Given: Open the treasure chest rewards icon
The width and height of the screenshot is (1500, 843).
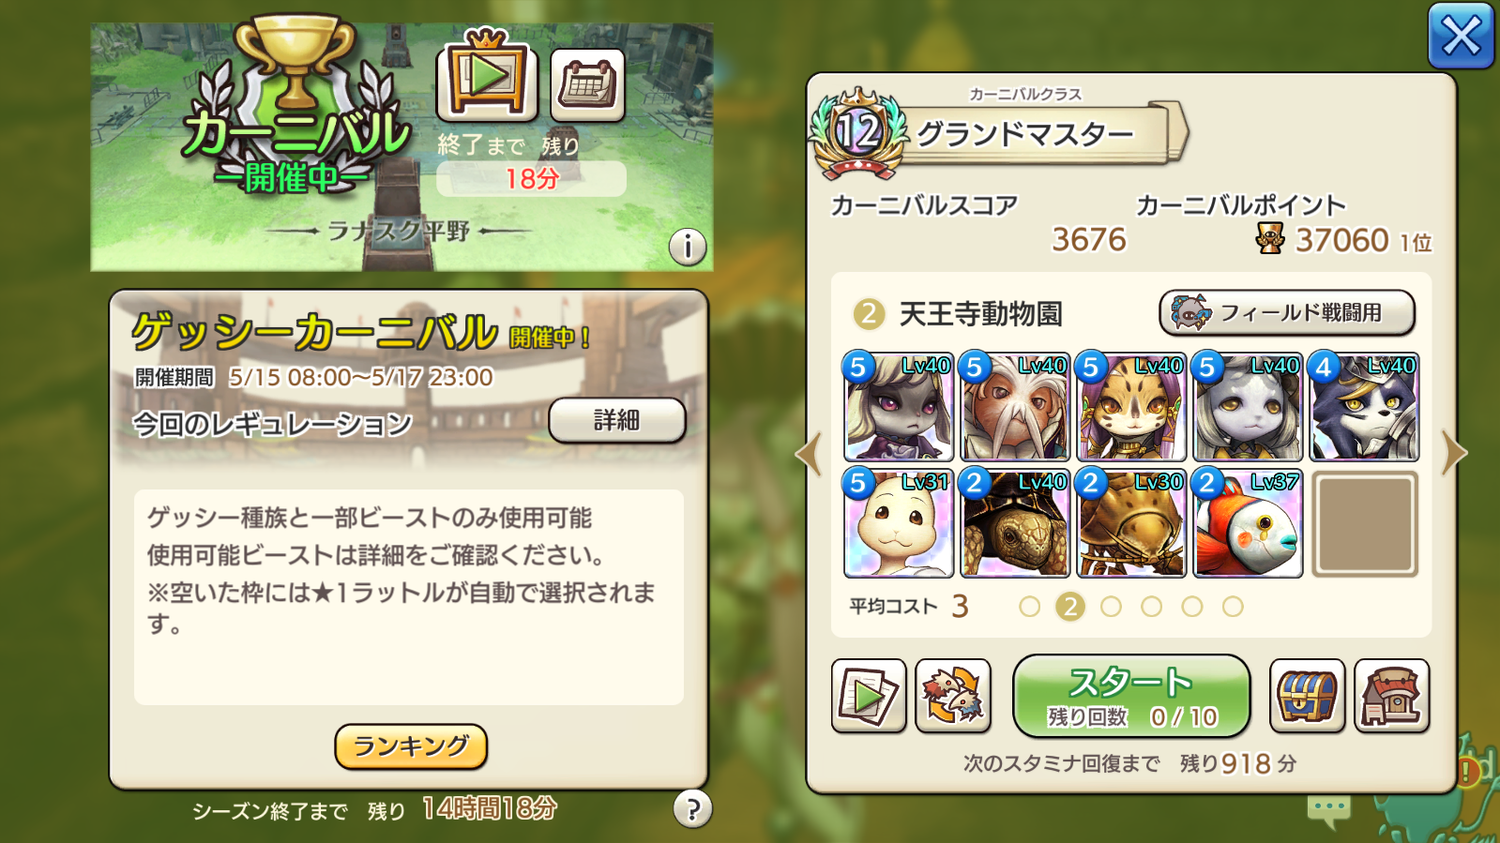Looking at the screenshot, I should tap(1307, 696).
